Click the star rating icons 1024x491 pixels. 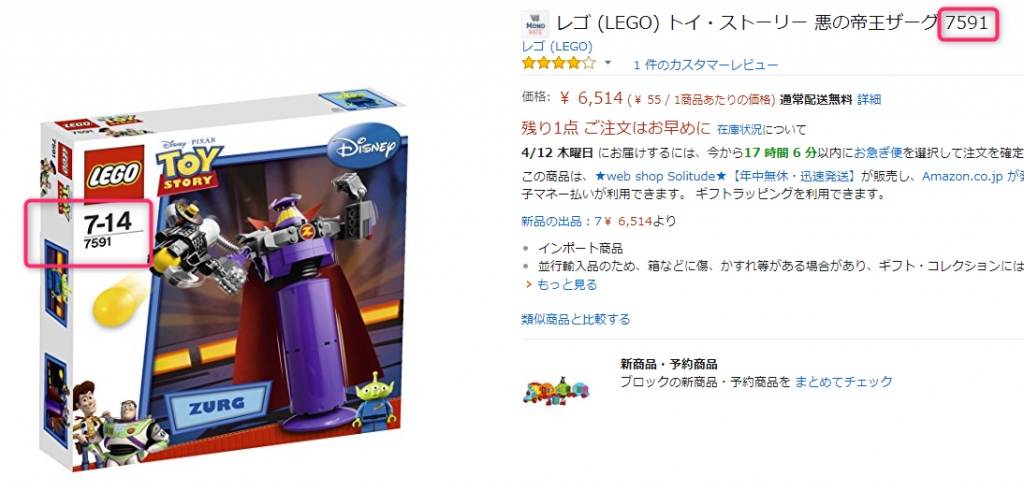[x=558, y=63]
